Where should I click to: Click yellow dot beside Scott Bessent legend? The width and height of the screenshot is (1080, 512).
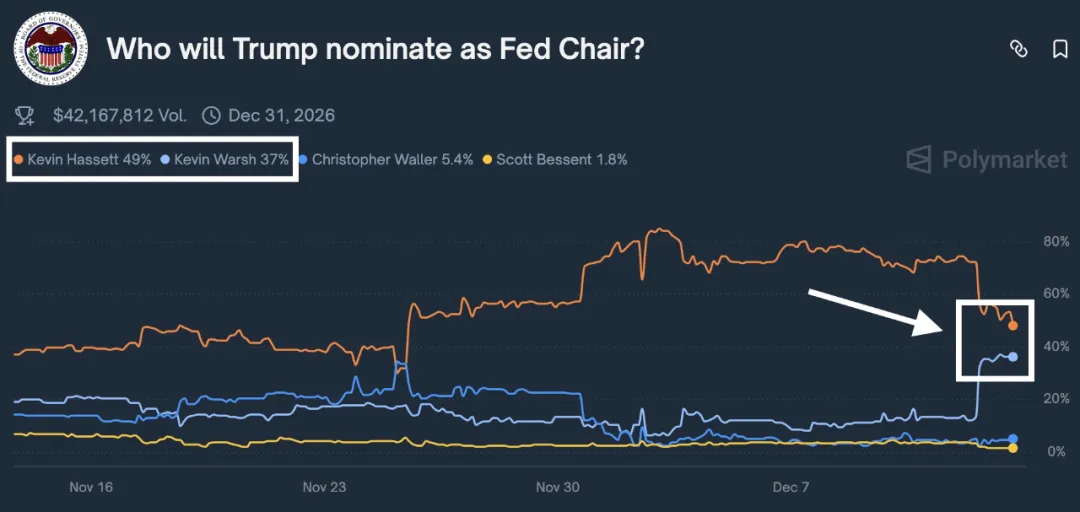click(487, 159)
